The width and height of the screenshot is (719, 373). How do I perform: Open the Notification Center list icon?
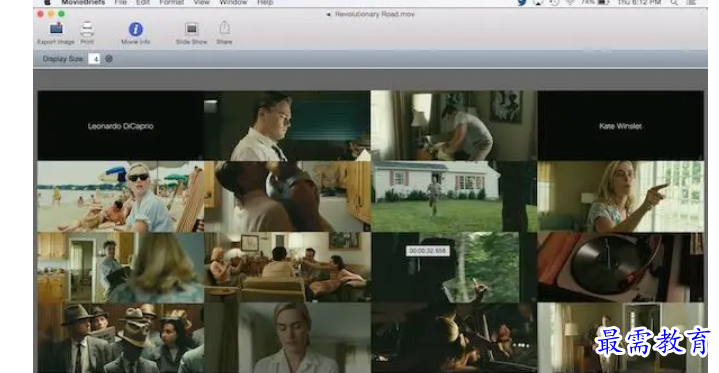[x=691, y=2]
